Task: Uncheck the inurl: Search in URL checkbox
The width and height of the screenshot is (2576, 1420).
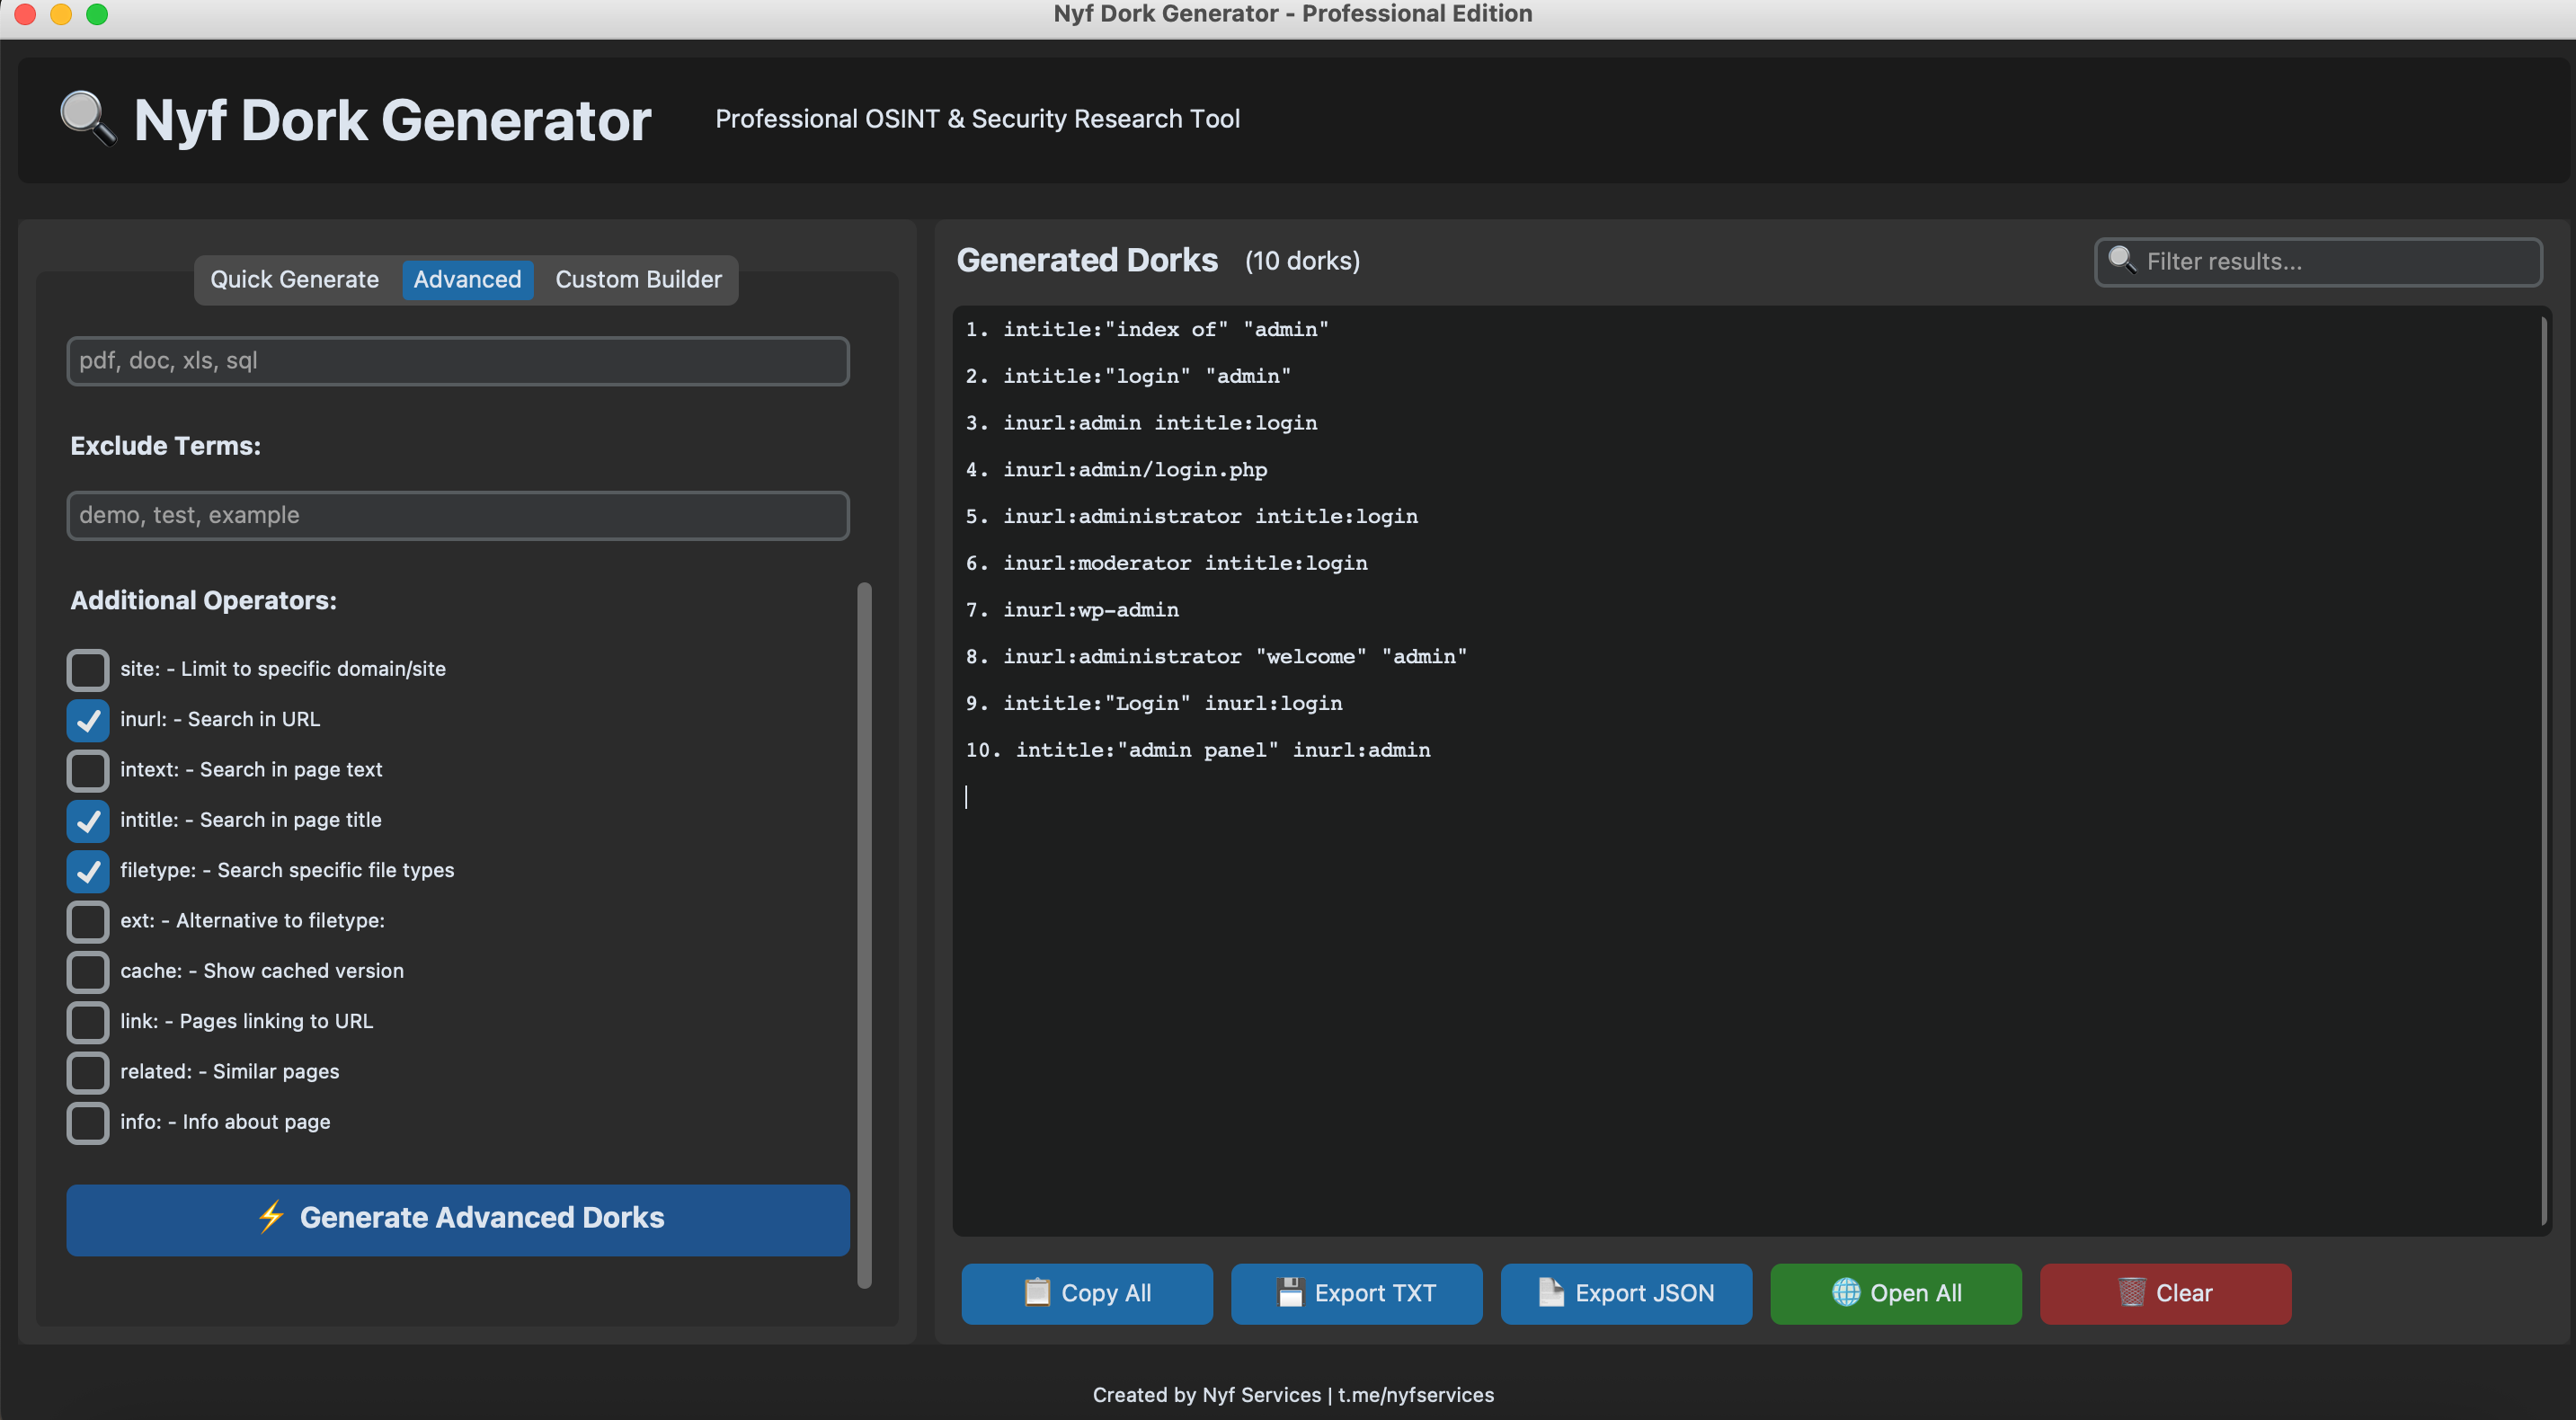Action: click(88, 719)
